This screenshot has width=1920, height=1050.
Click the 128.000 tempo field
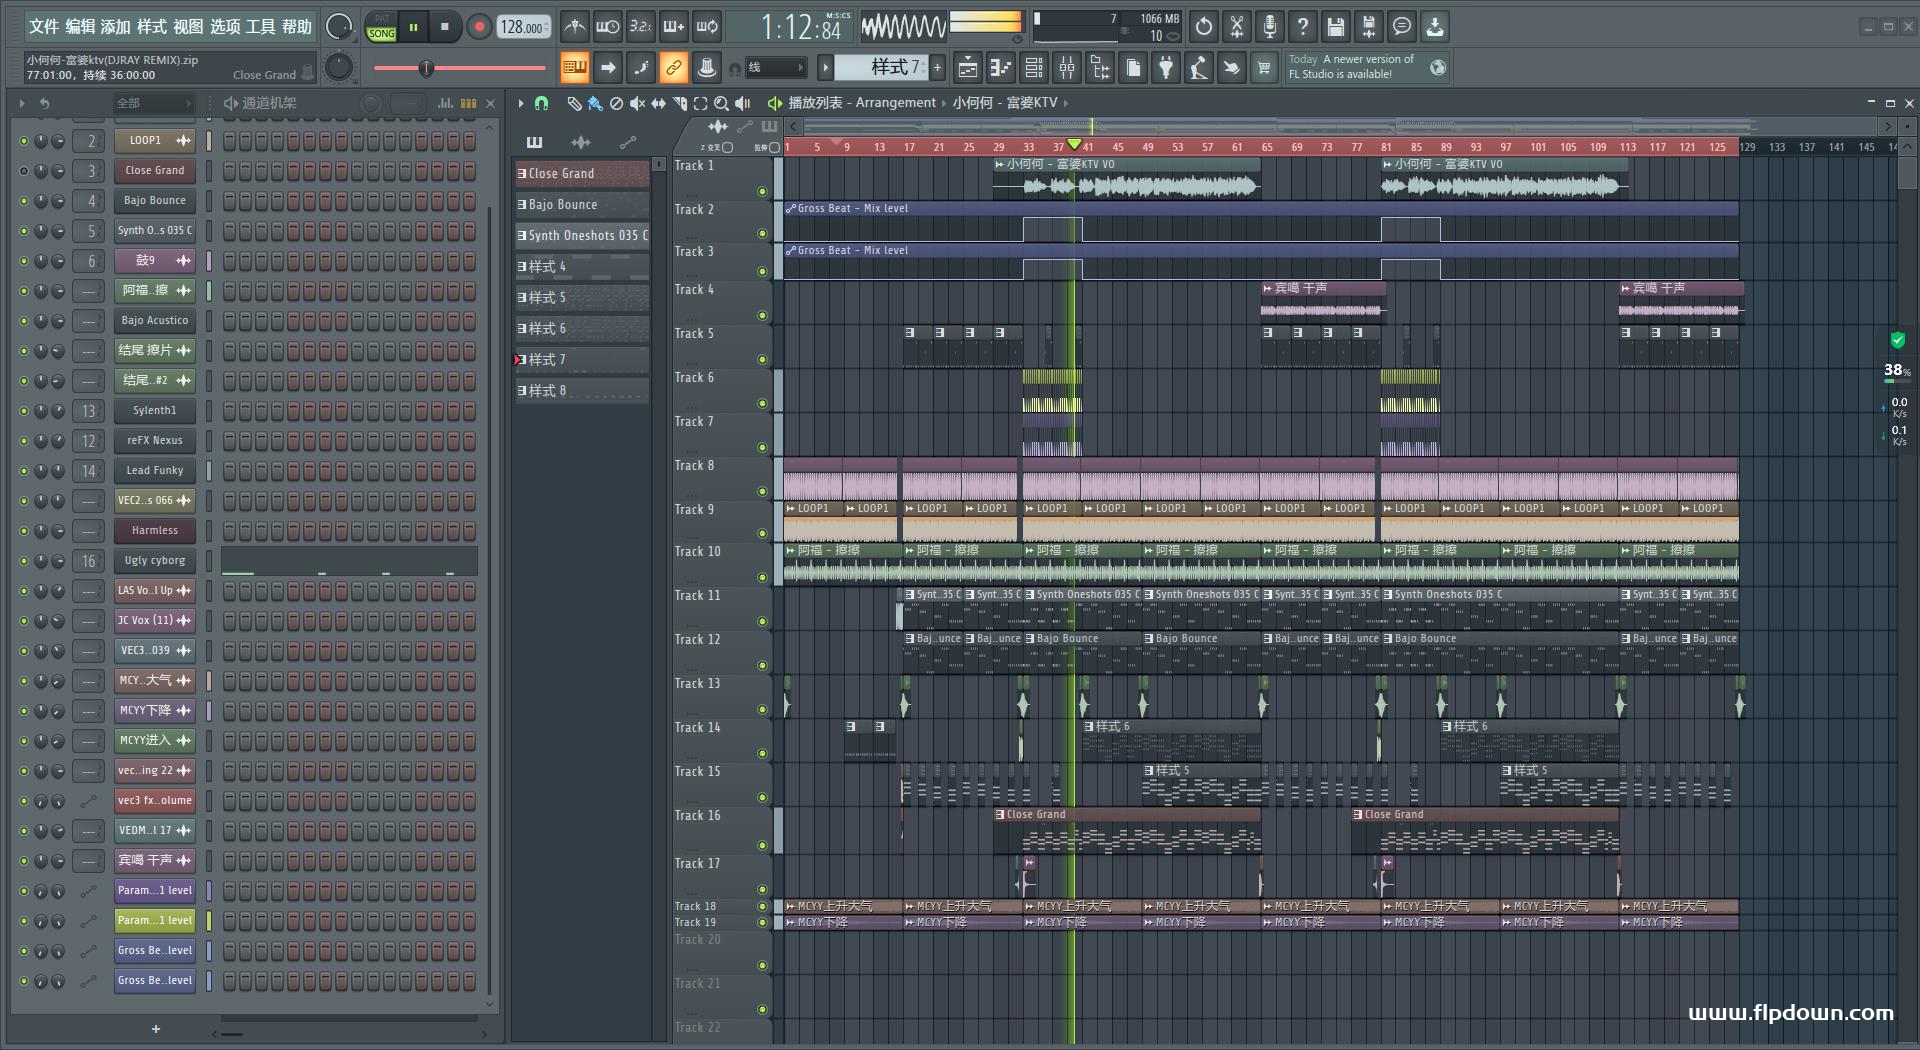point(522,27)
